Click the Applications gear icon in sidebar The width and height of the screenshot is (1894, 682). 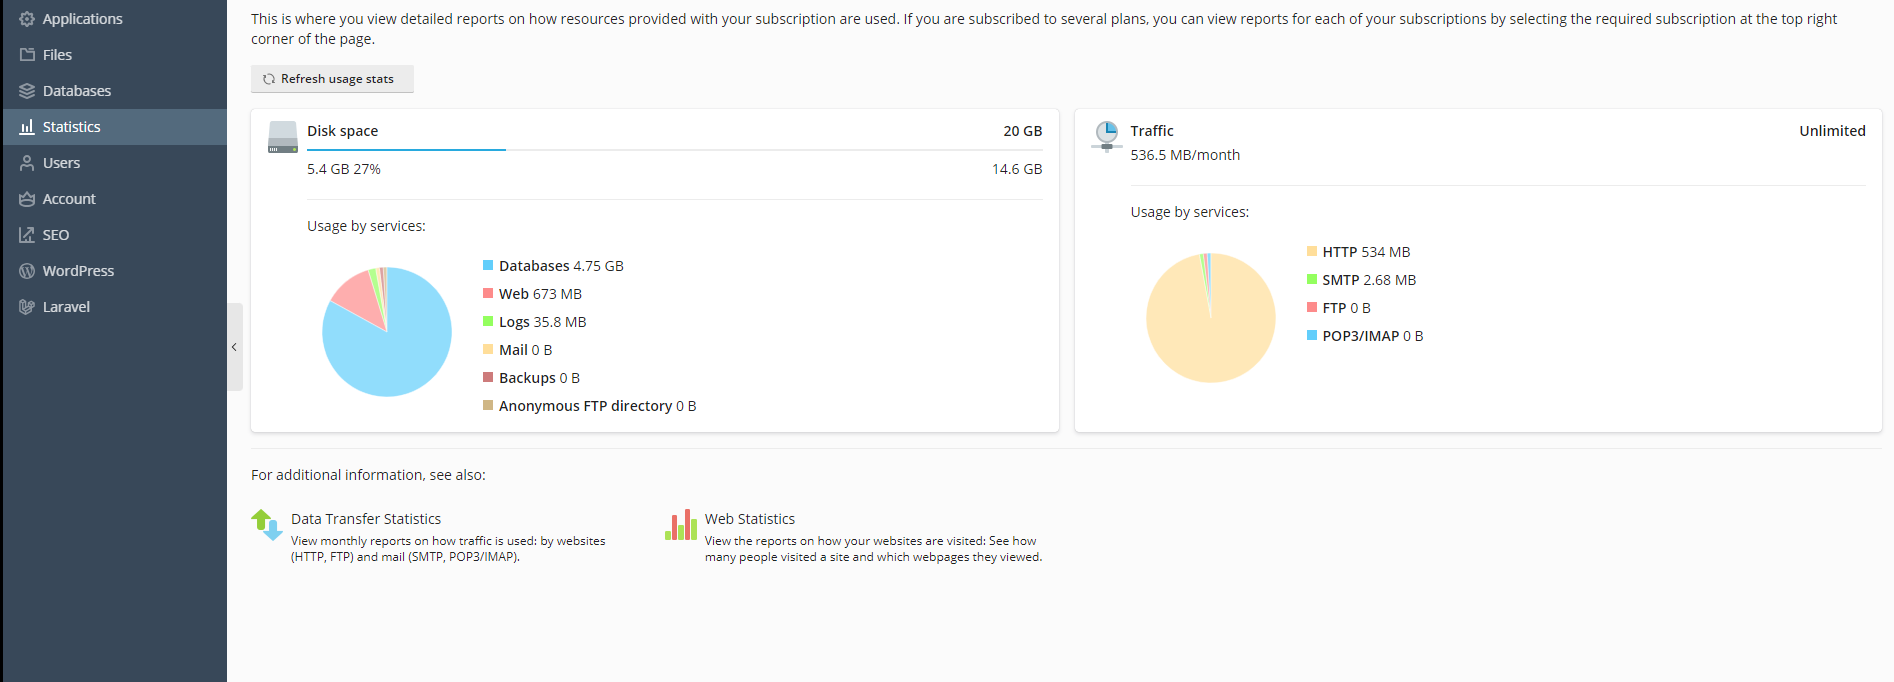pos(27,19)
